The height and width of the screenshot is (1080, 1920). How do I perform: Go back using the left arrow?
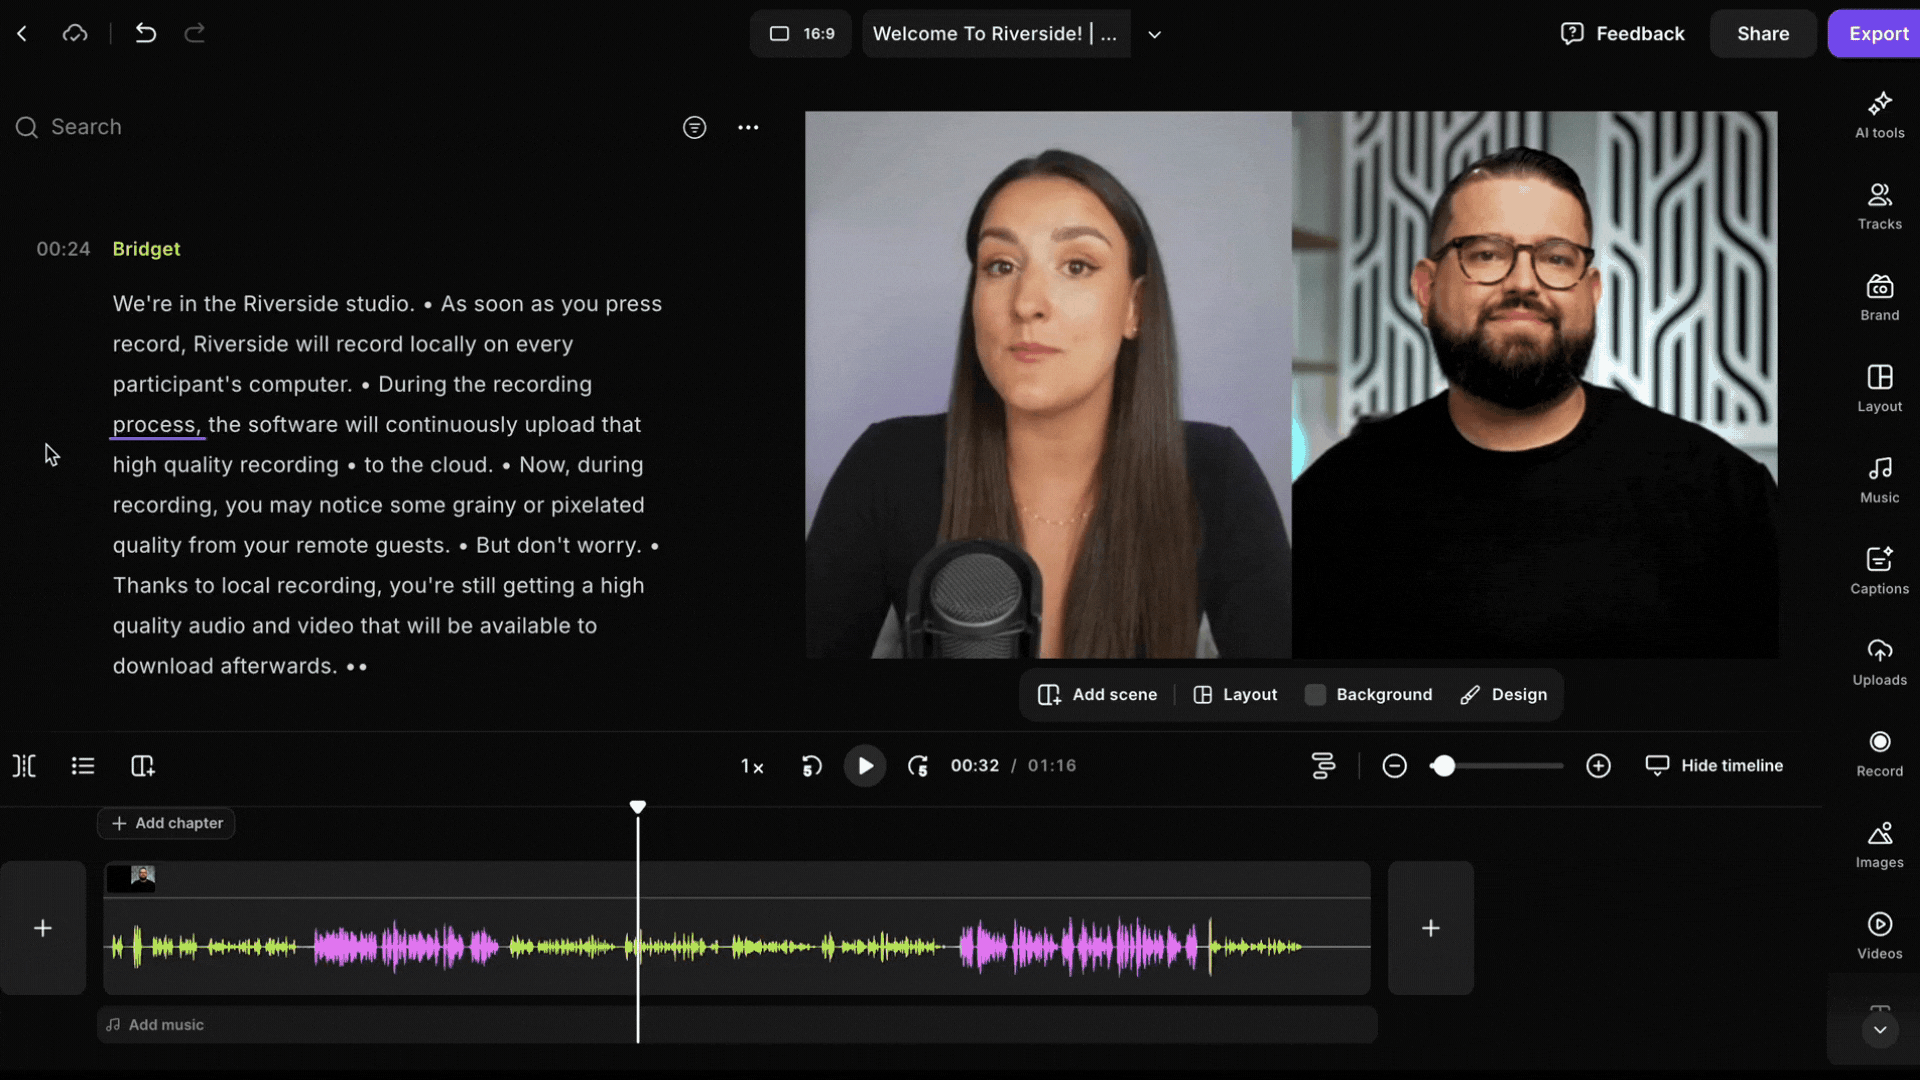(x=22, y=34)
